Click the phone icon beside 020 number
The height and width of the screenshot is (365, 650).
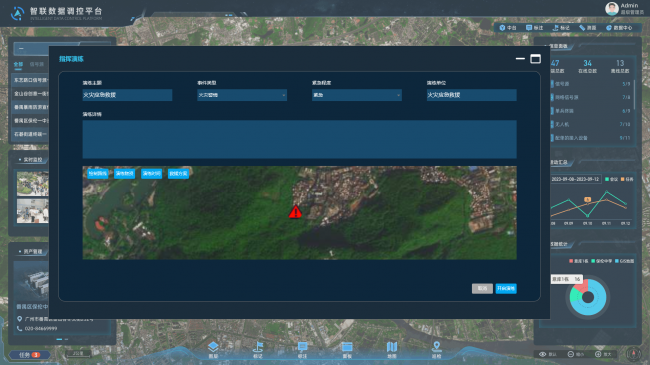tap(19, 328)
